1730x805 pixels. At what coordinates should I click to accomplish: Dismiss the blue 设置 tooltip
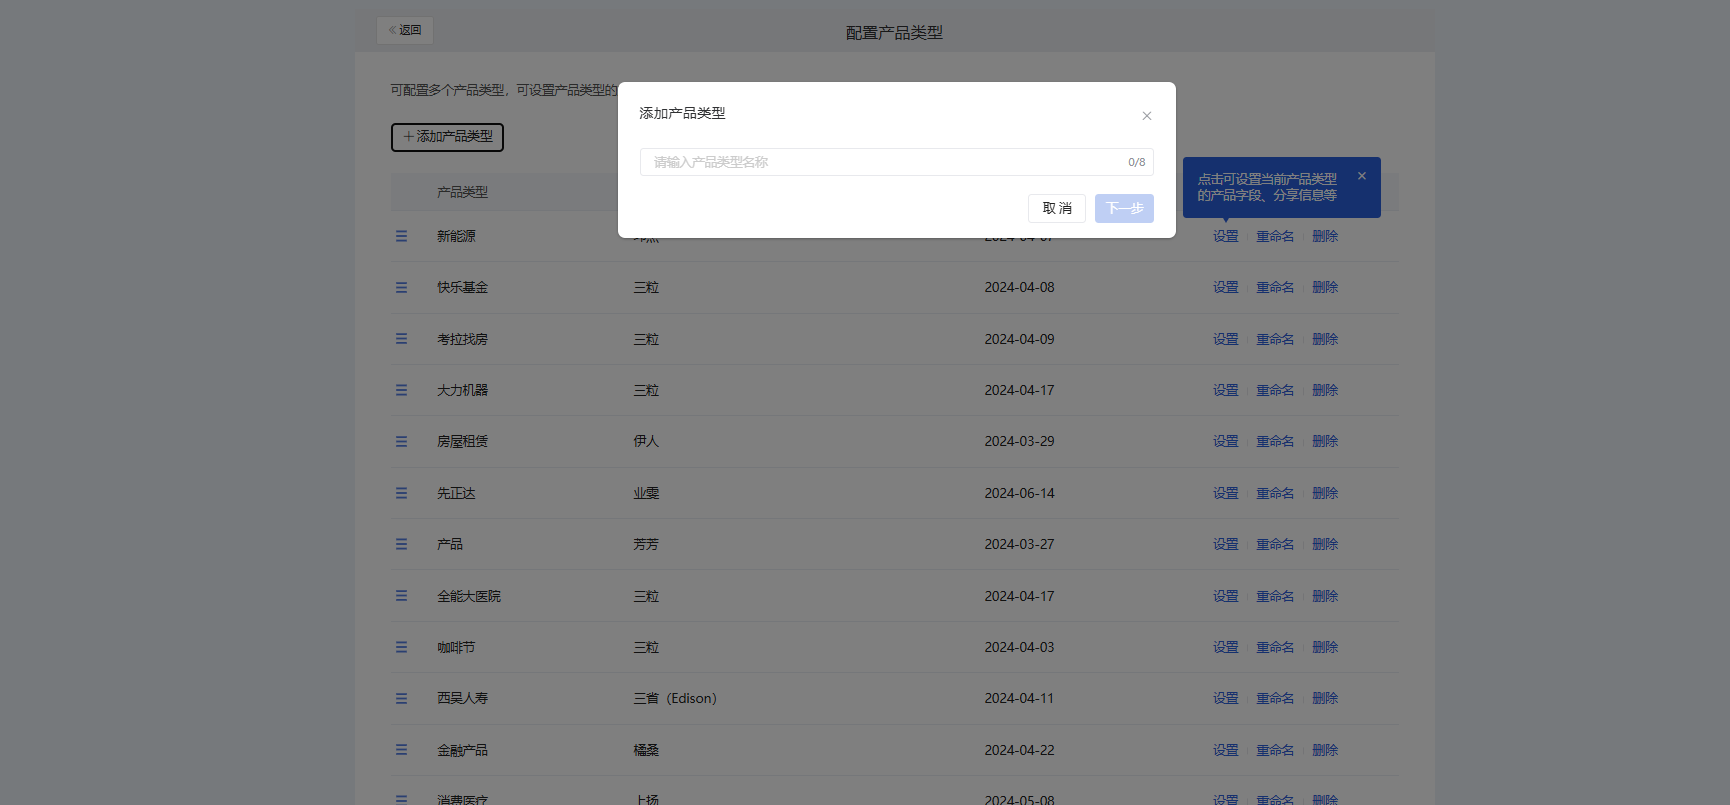[x=1361, y=176]
